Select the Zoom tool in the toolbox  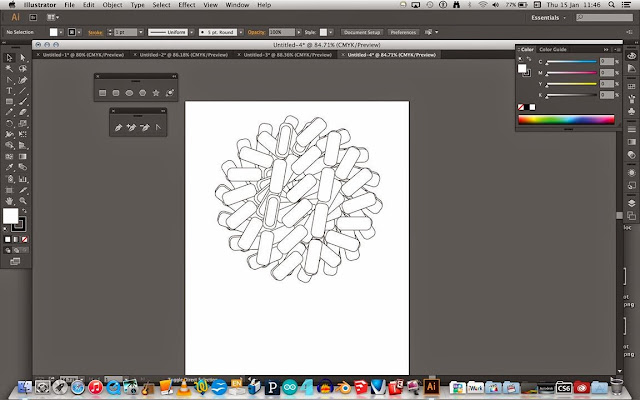click(22, 201)
